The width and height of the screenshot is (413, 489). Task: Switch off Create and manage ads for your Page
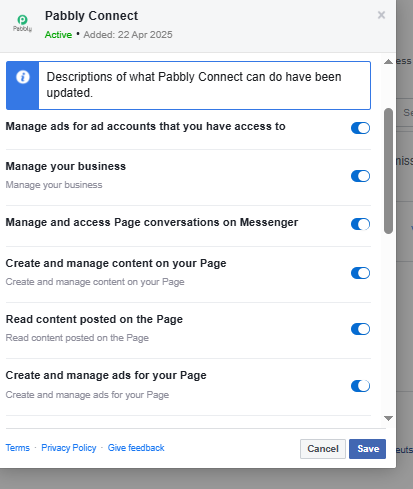(360, 386)
